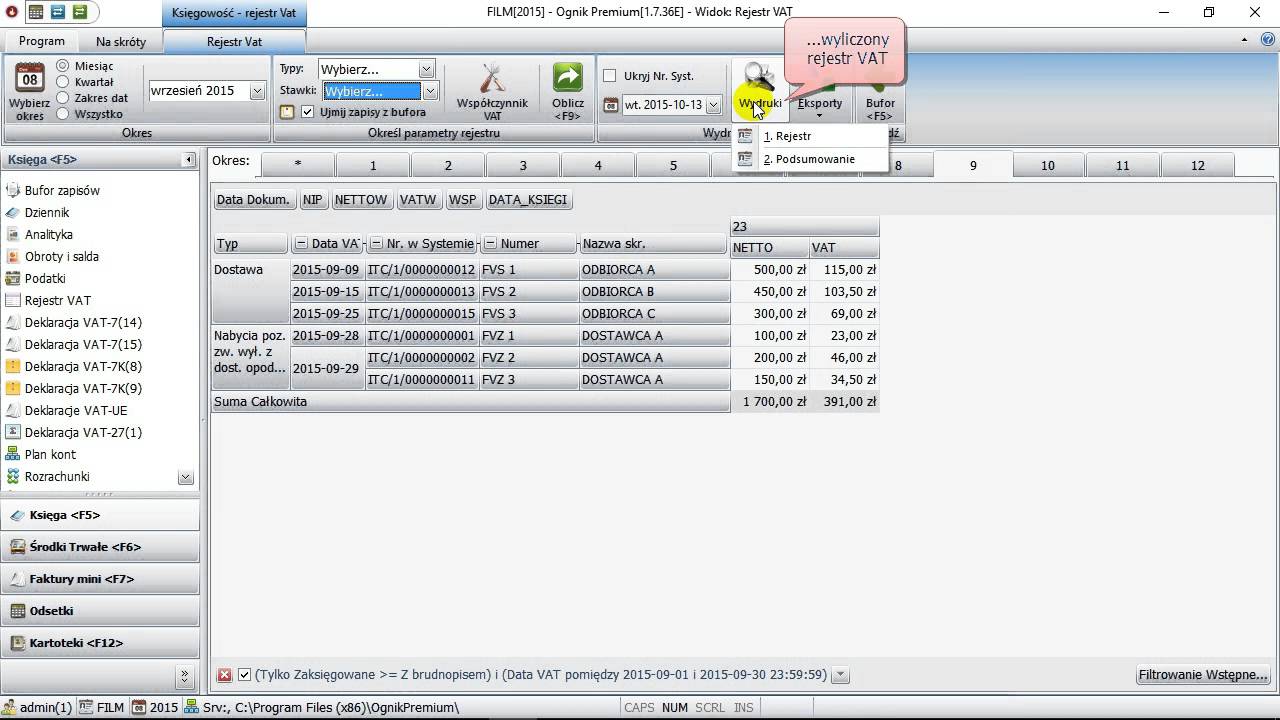This screenshot has height=720, width=1280.
Task: Click the buffer note icon beside checkbox
Action: (287, 112)
